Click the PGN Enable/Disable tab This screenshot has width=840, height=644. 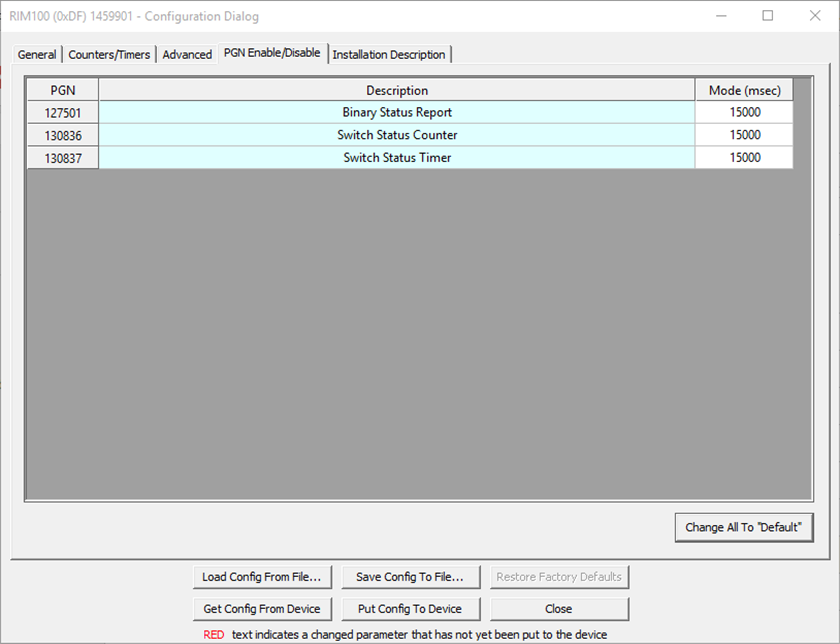272,53
